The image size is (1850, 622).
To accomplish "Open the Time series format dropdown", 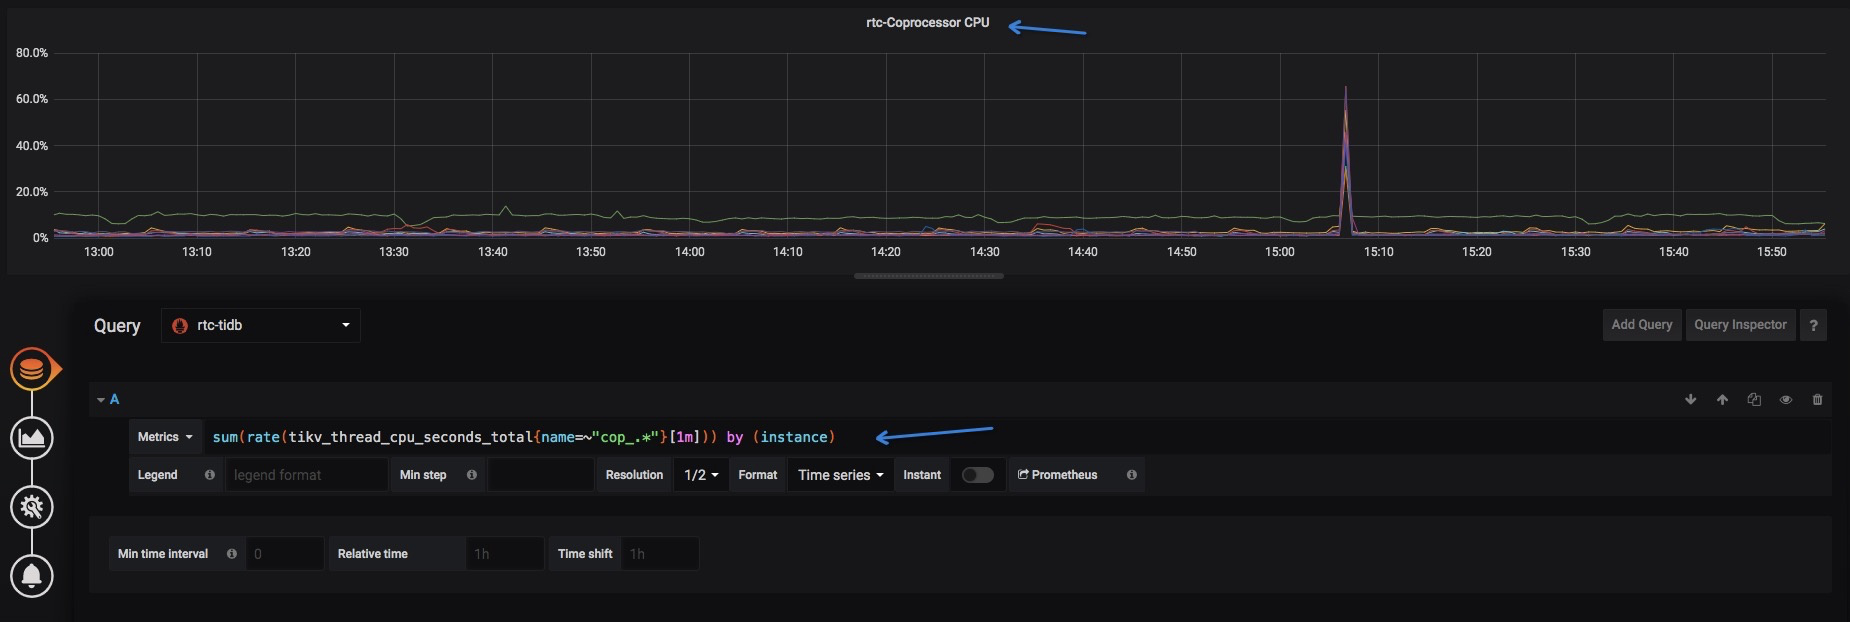I will click(841, 475).
